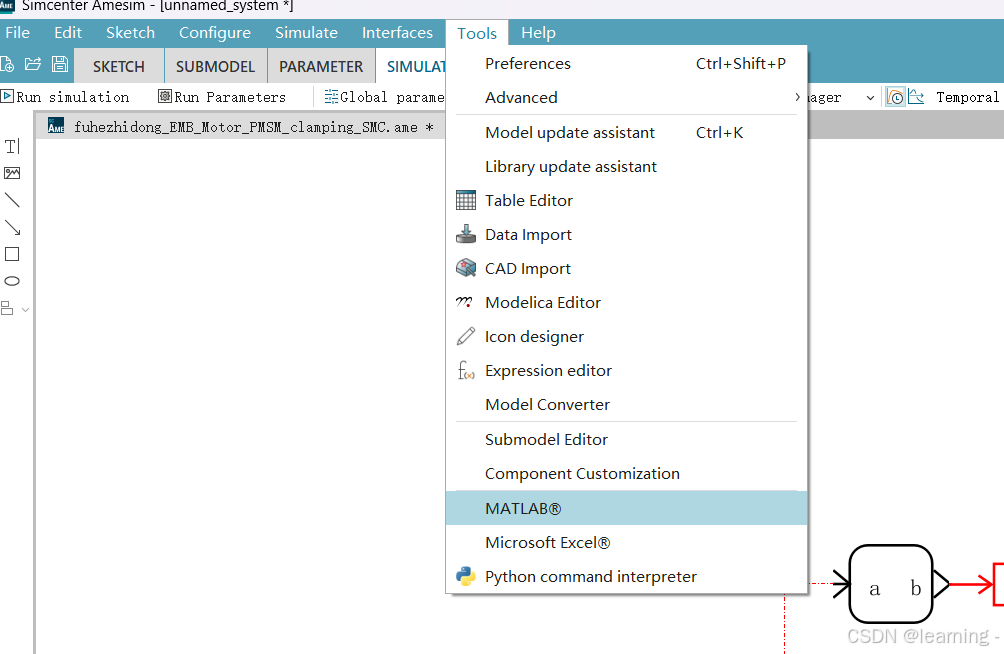Open the Simulate menu
The image size is (1004, 654).
coord(306,33)
